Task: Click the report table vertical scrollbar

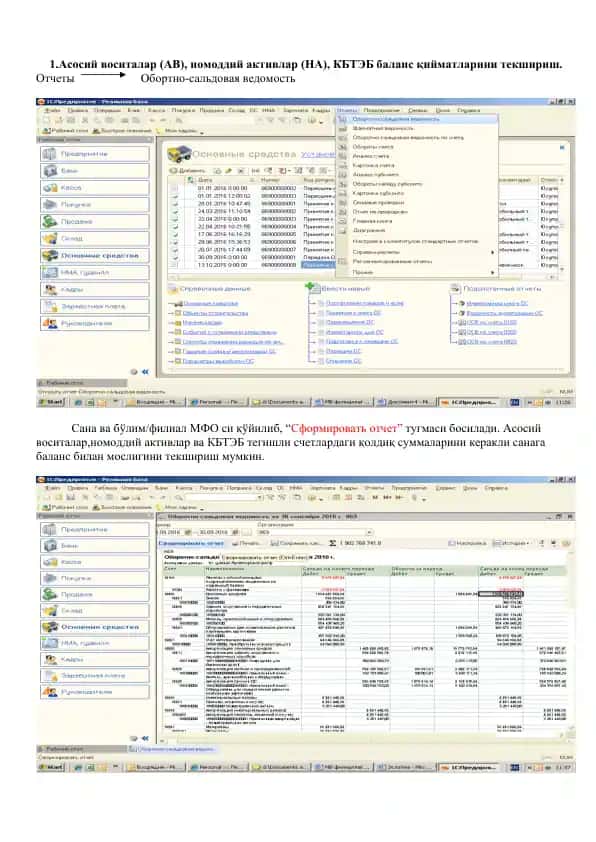Action: click(570, 644)
